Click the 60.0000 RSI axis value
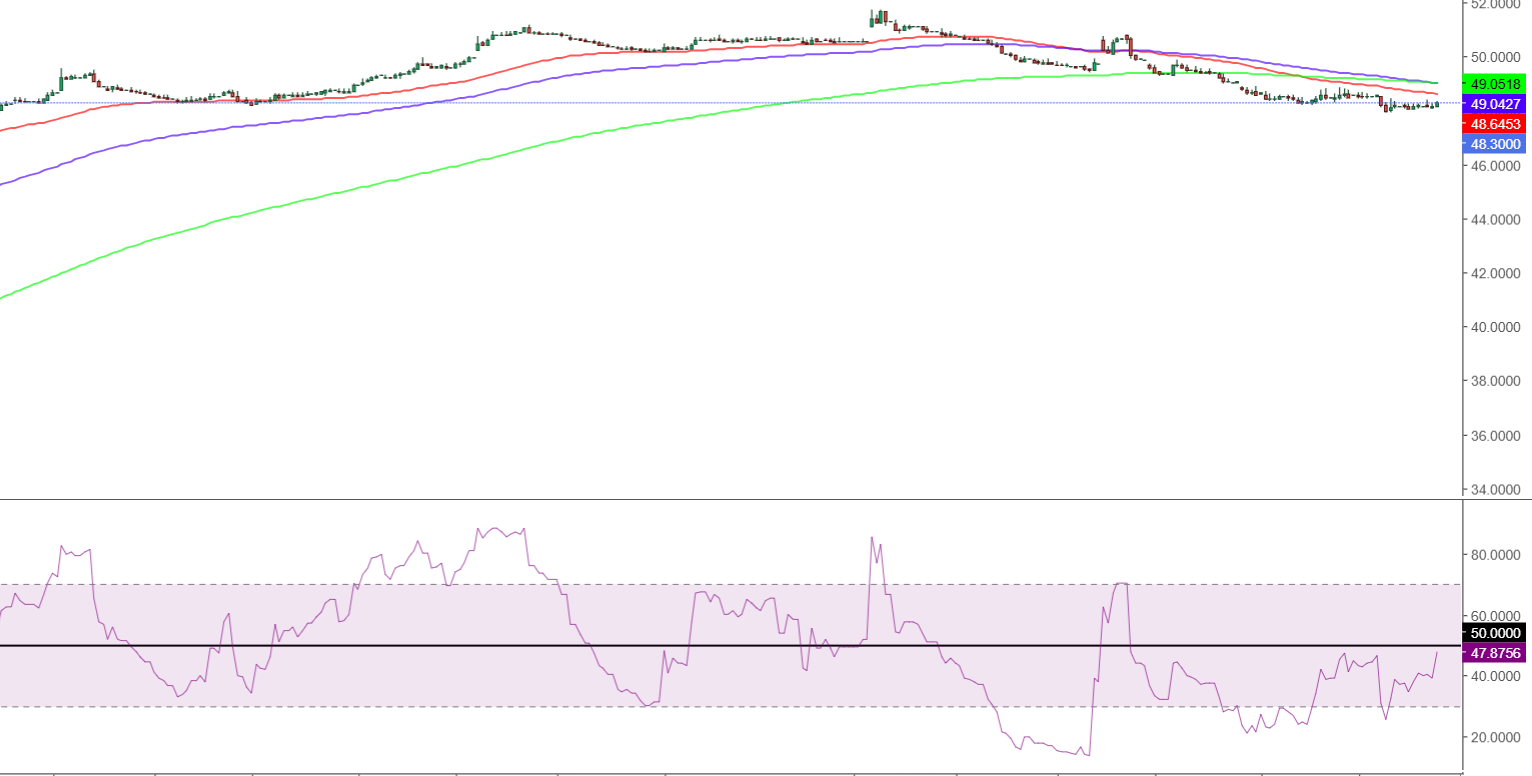This screenshot has width=1532, height=776. coord(1495,616)
